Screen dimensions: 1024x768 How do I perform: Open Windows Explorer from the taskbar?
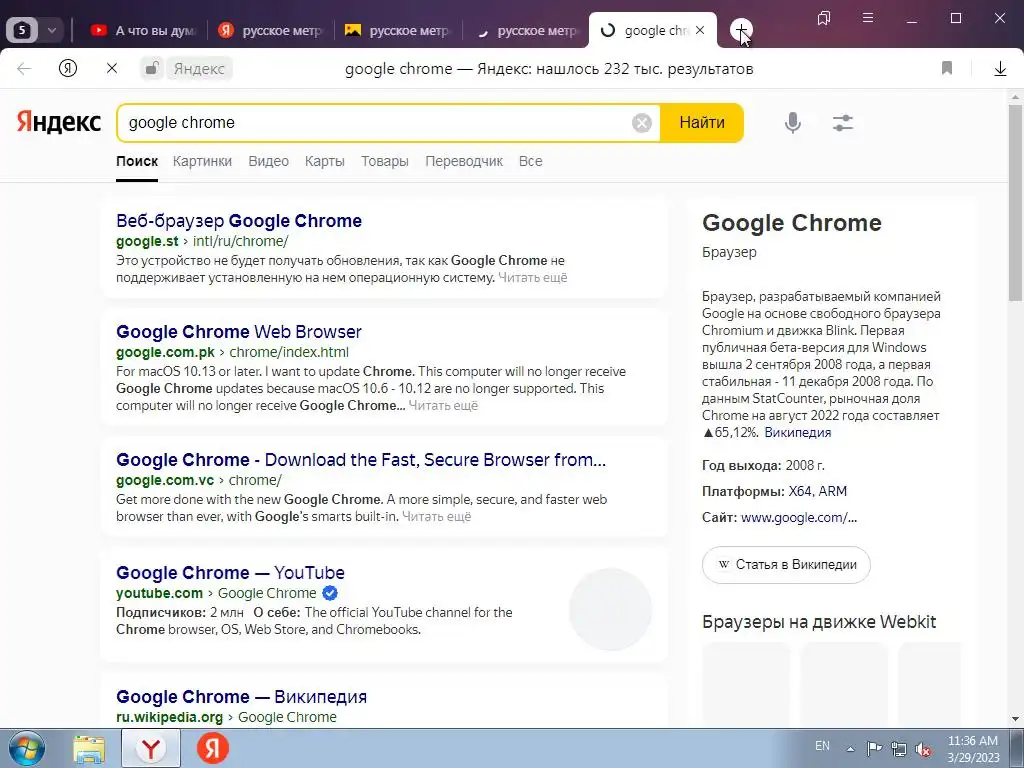click(x=89, y=748)
